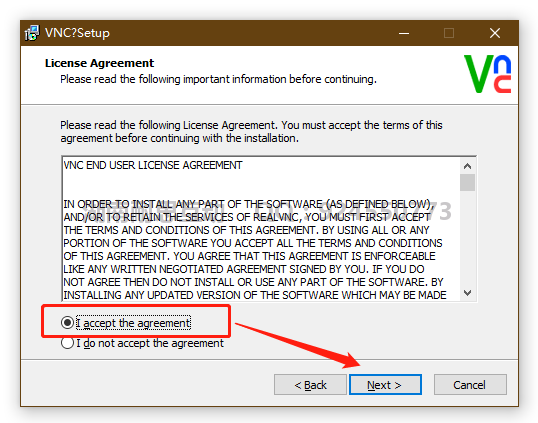Cancel the VNC installation
The image size is (538, 423).
pyautogui.click(x=470, y=385)
